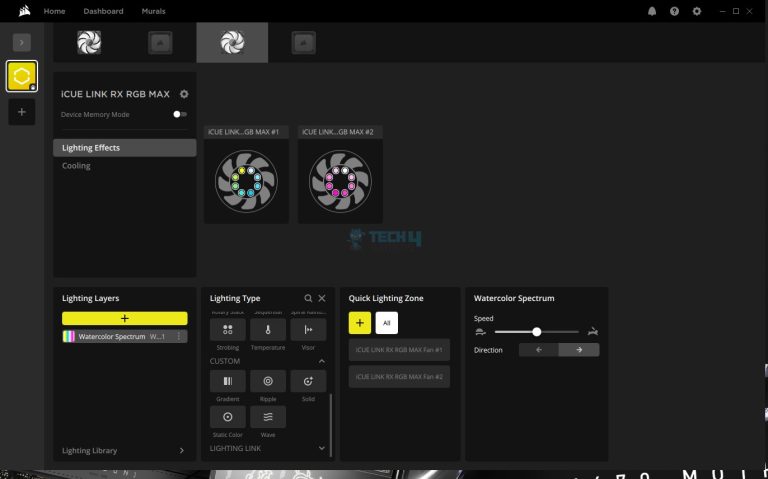Open the notifications bell
This screenshot has width=768, height=479.
pyautogui.click(x=652, y=11)
